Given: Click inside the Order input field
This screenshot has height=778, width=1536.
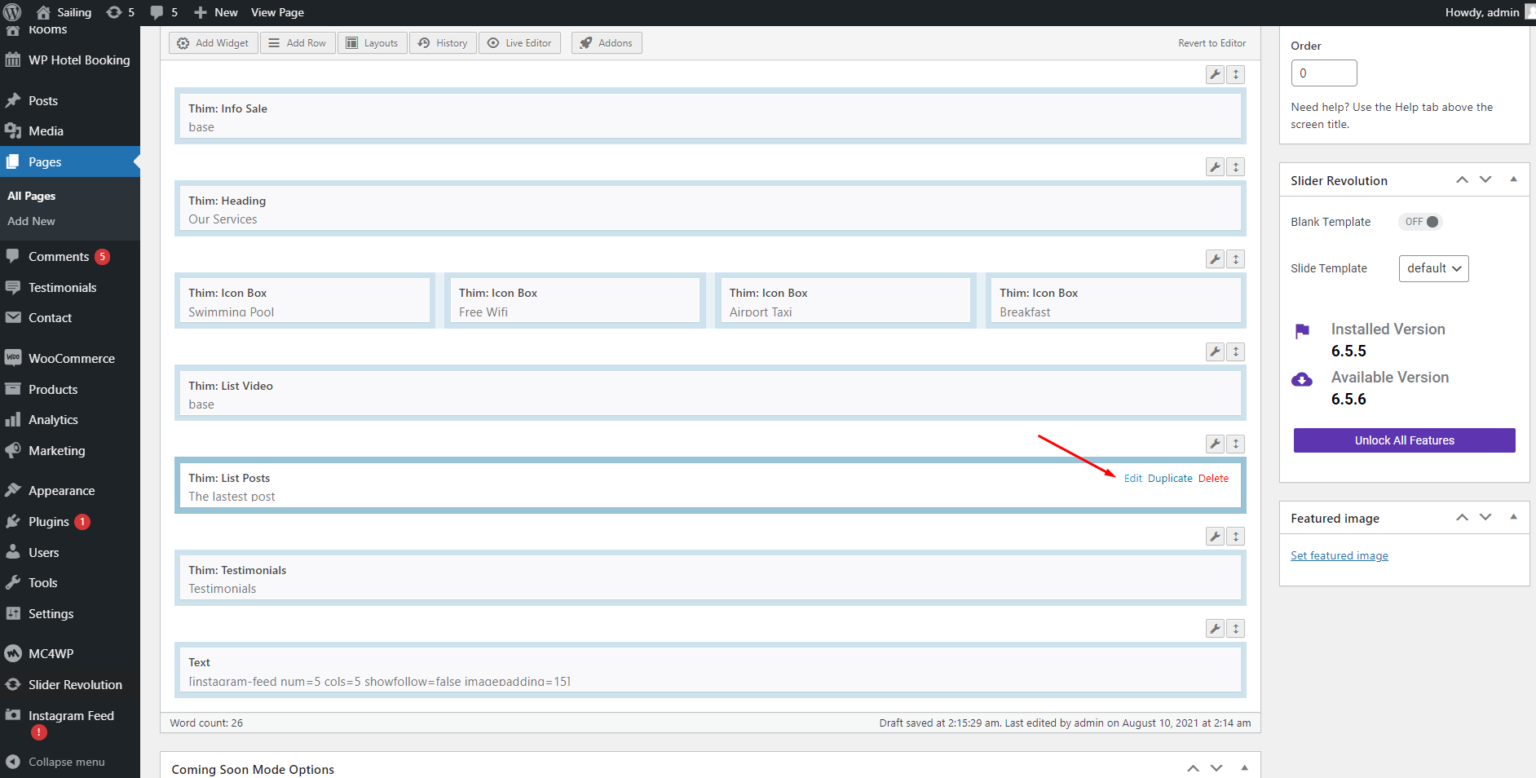Looking at the screenshot, I should [x=1323, y=72].
